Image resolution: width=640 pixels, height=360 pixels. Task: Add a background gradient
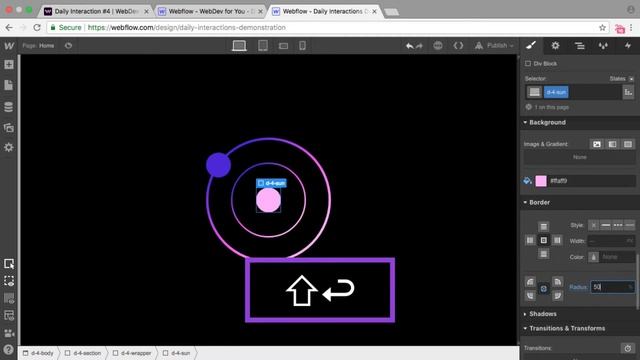pyautogui.click(x=612, y=144)
